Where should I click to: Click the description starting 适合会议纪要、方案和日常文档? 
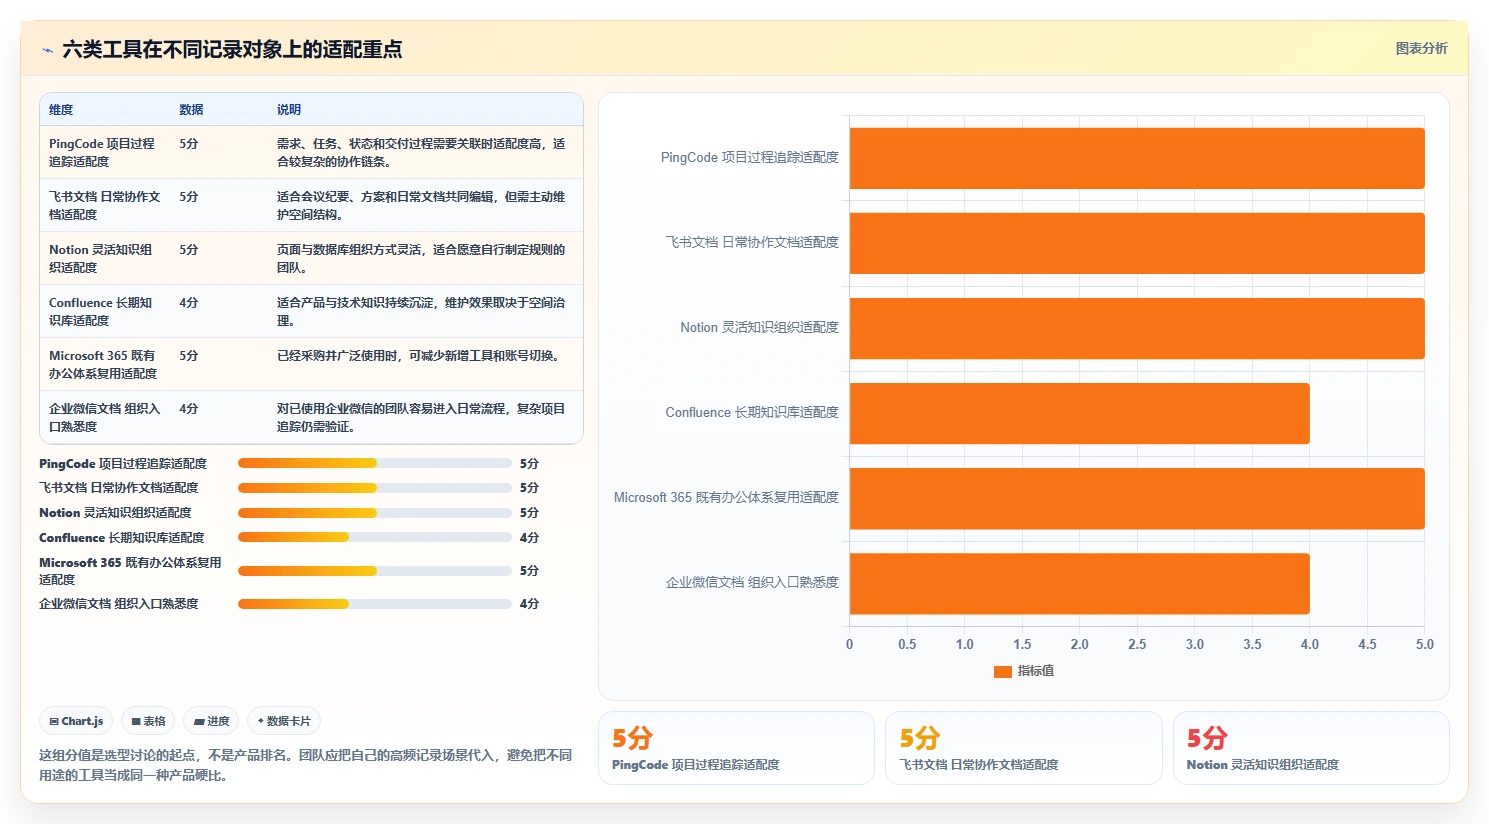[x=421, y=205]
